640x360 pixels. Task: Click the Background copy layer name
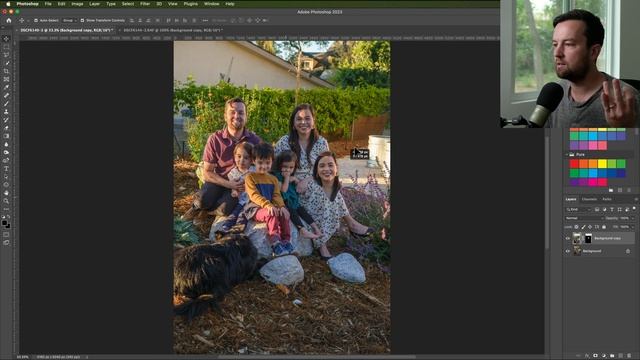click(607, 238)
